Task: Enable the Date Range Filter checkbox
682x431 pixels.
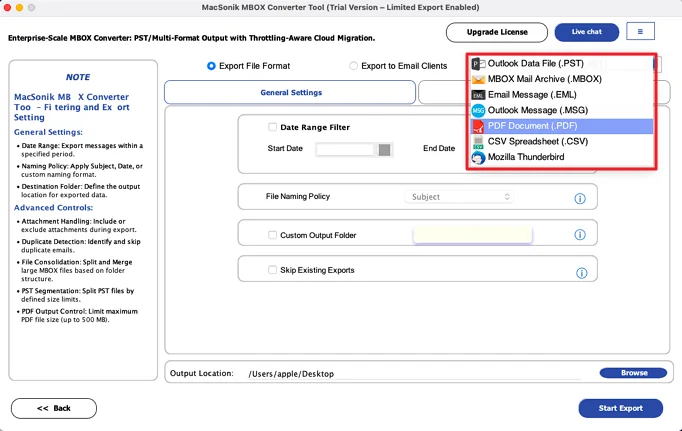Action: click(272, 127)
